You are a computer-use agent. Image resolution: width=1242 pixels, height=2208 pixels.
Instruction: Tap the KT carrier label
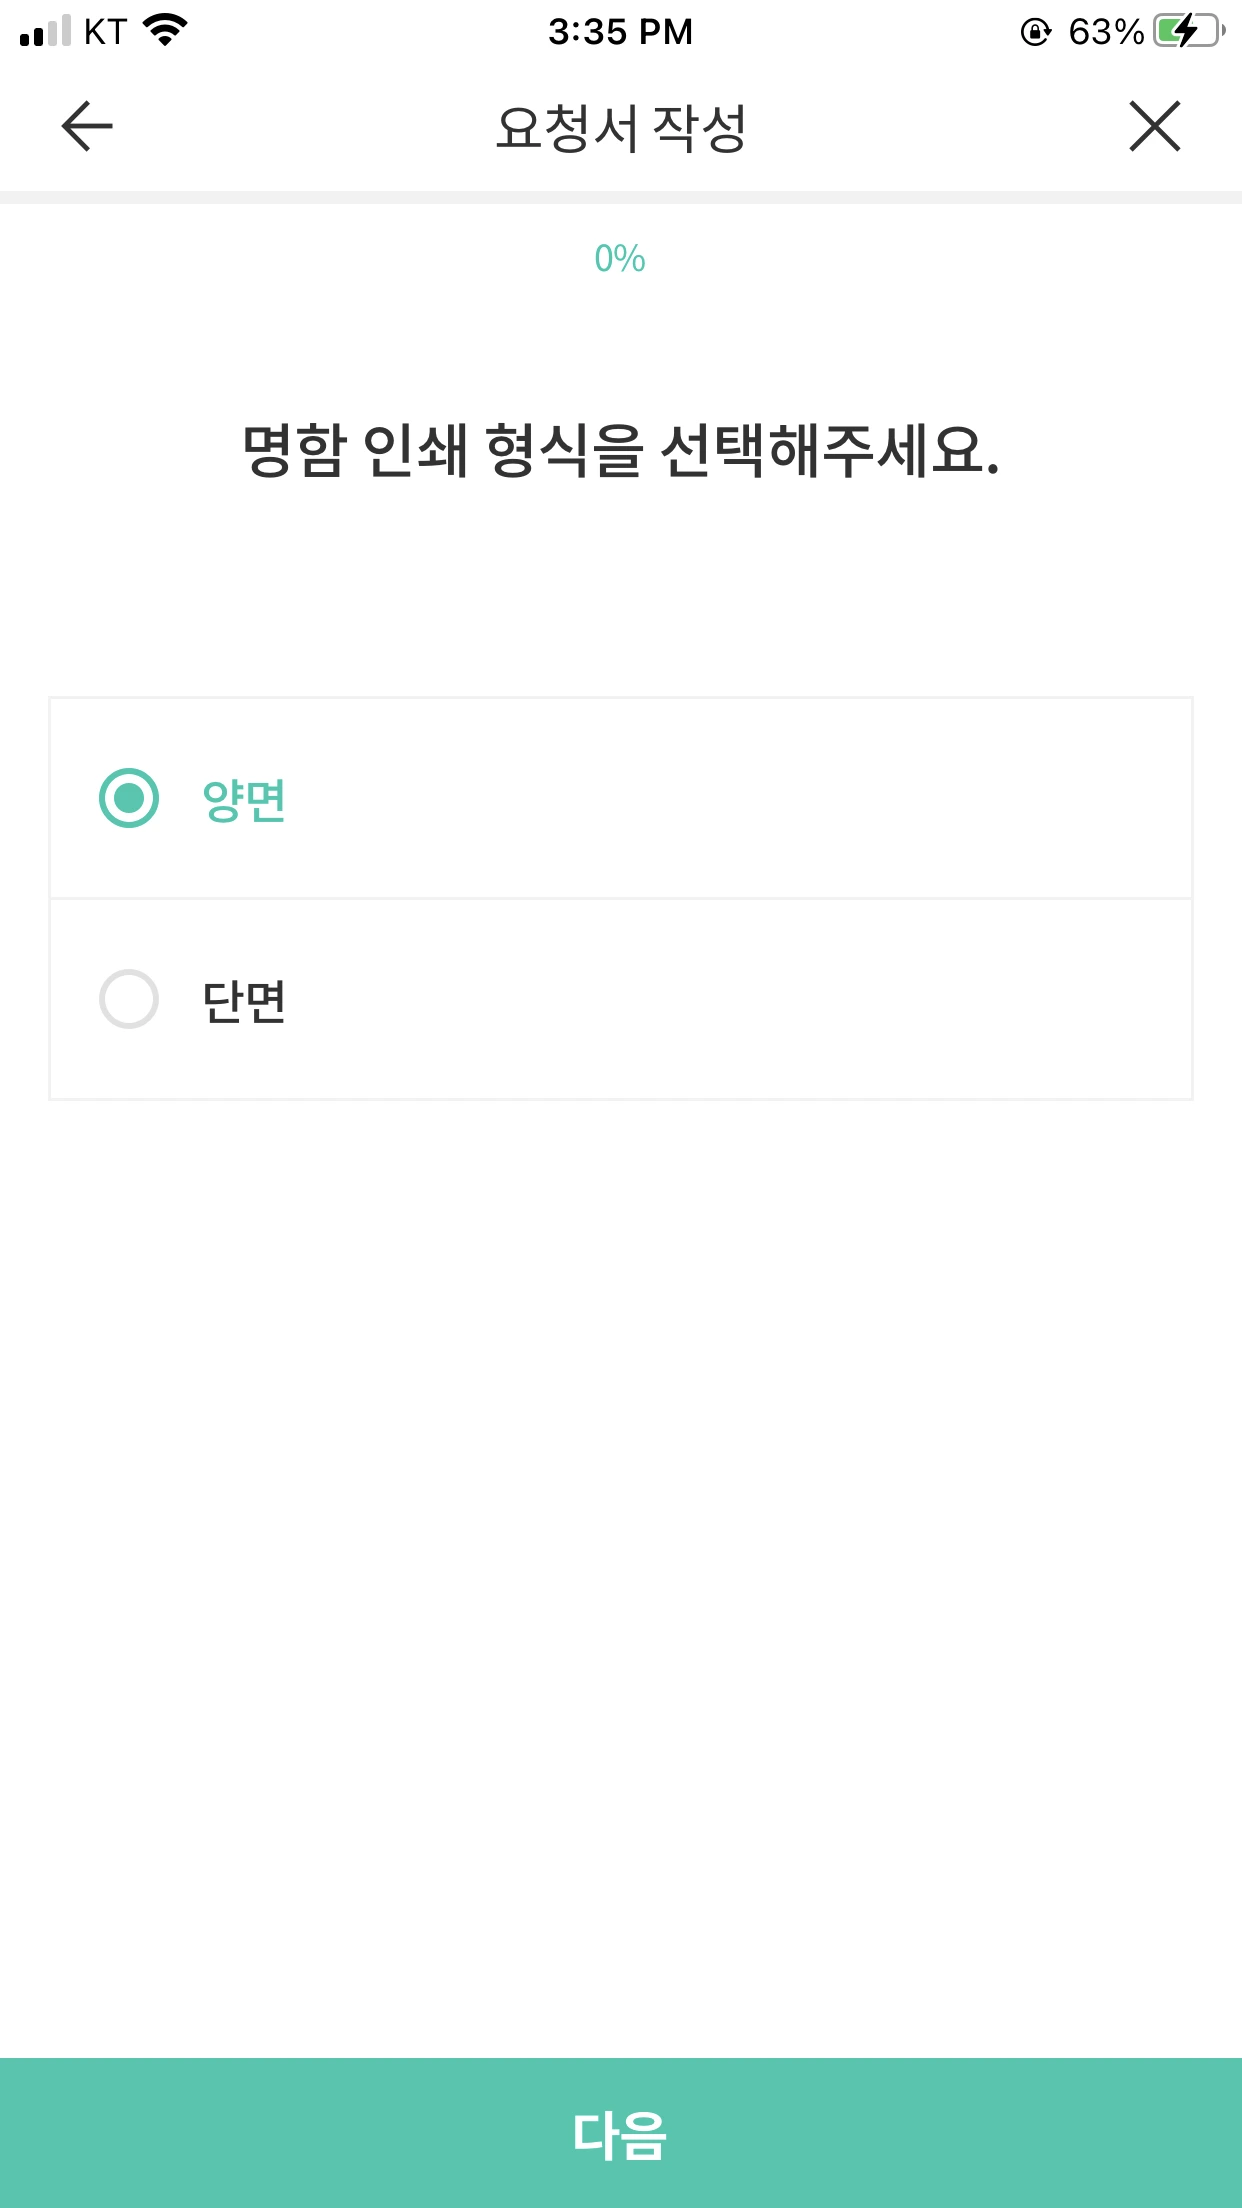(x=105, y=32)
